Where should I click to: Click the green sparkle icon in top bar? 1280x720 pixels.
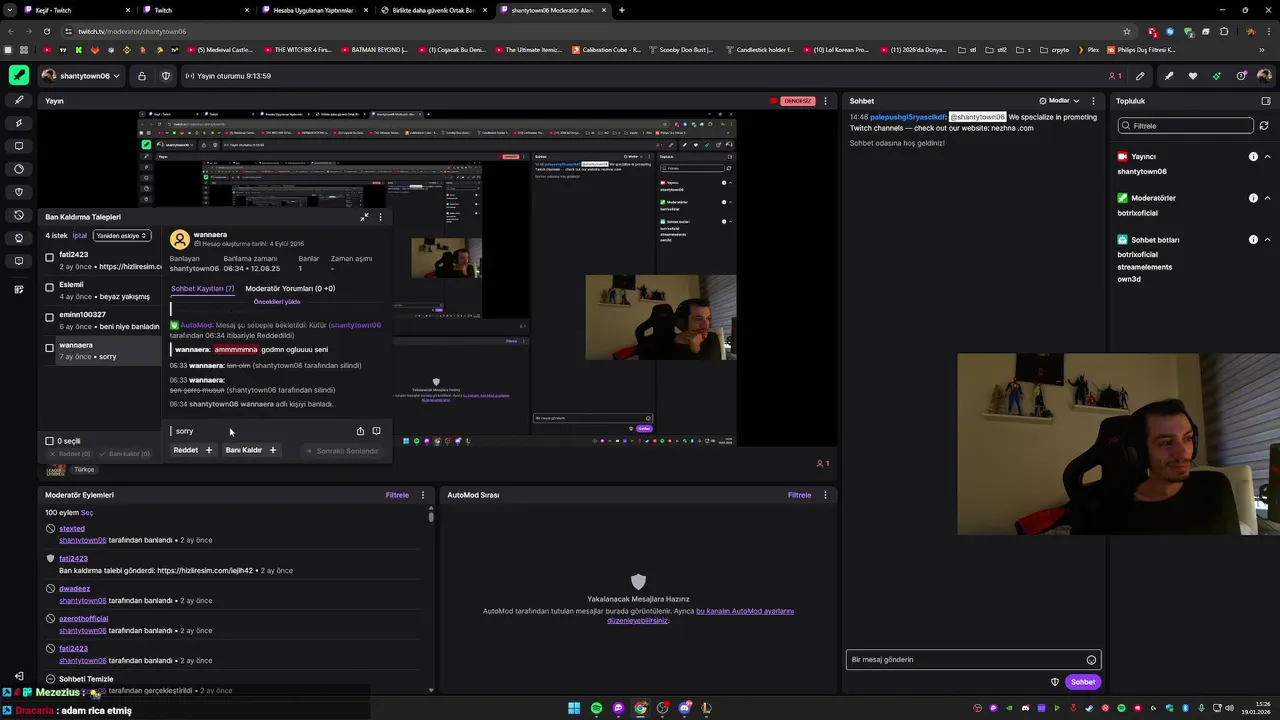tap(1216, 76)
